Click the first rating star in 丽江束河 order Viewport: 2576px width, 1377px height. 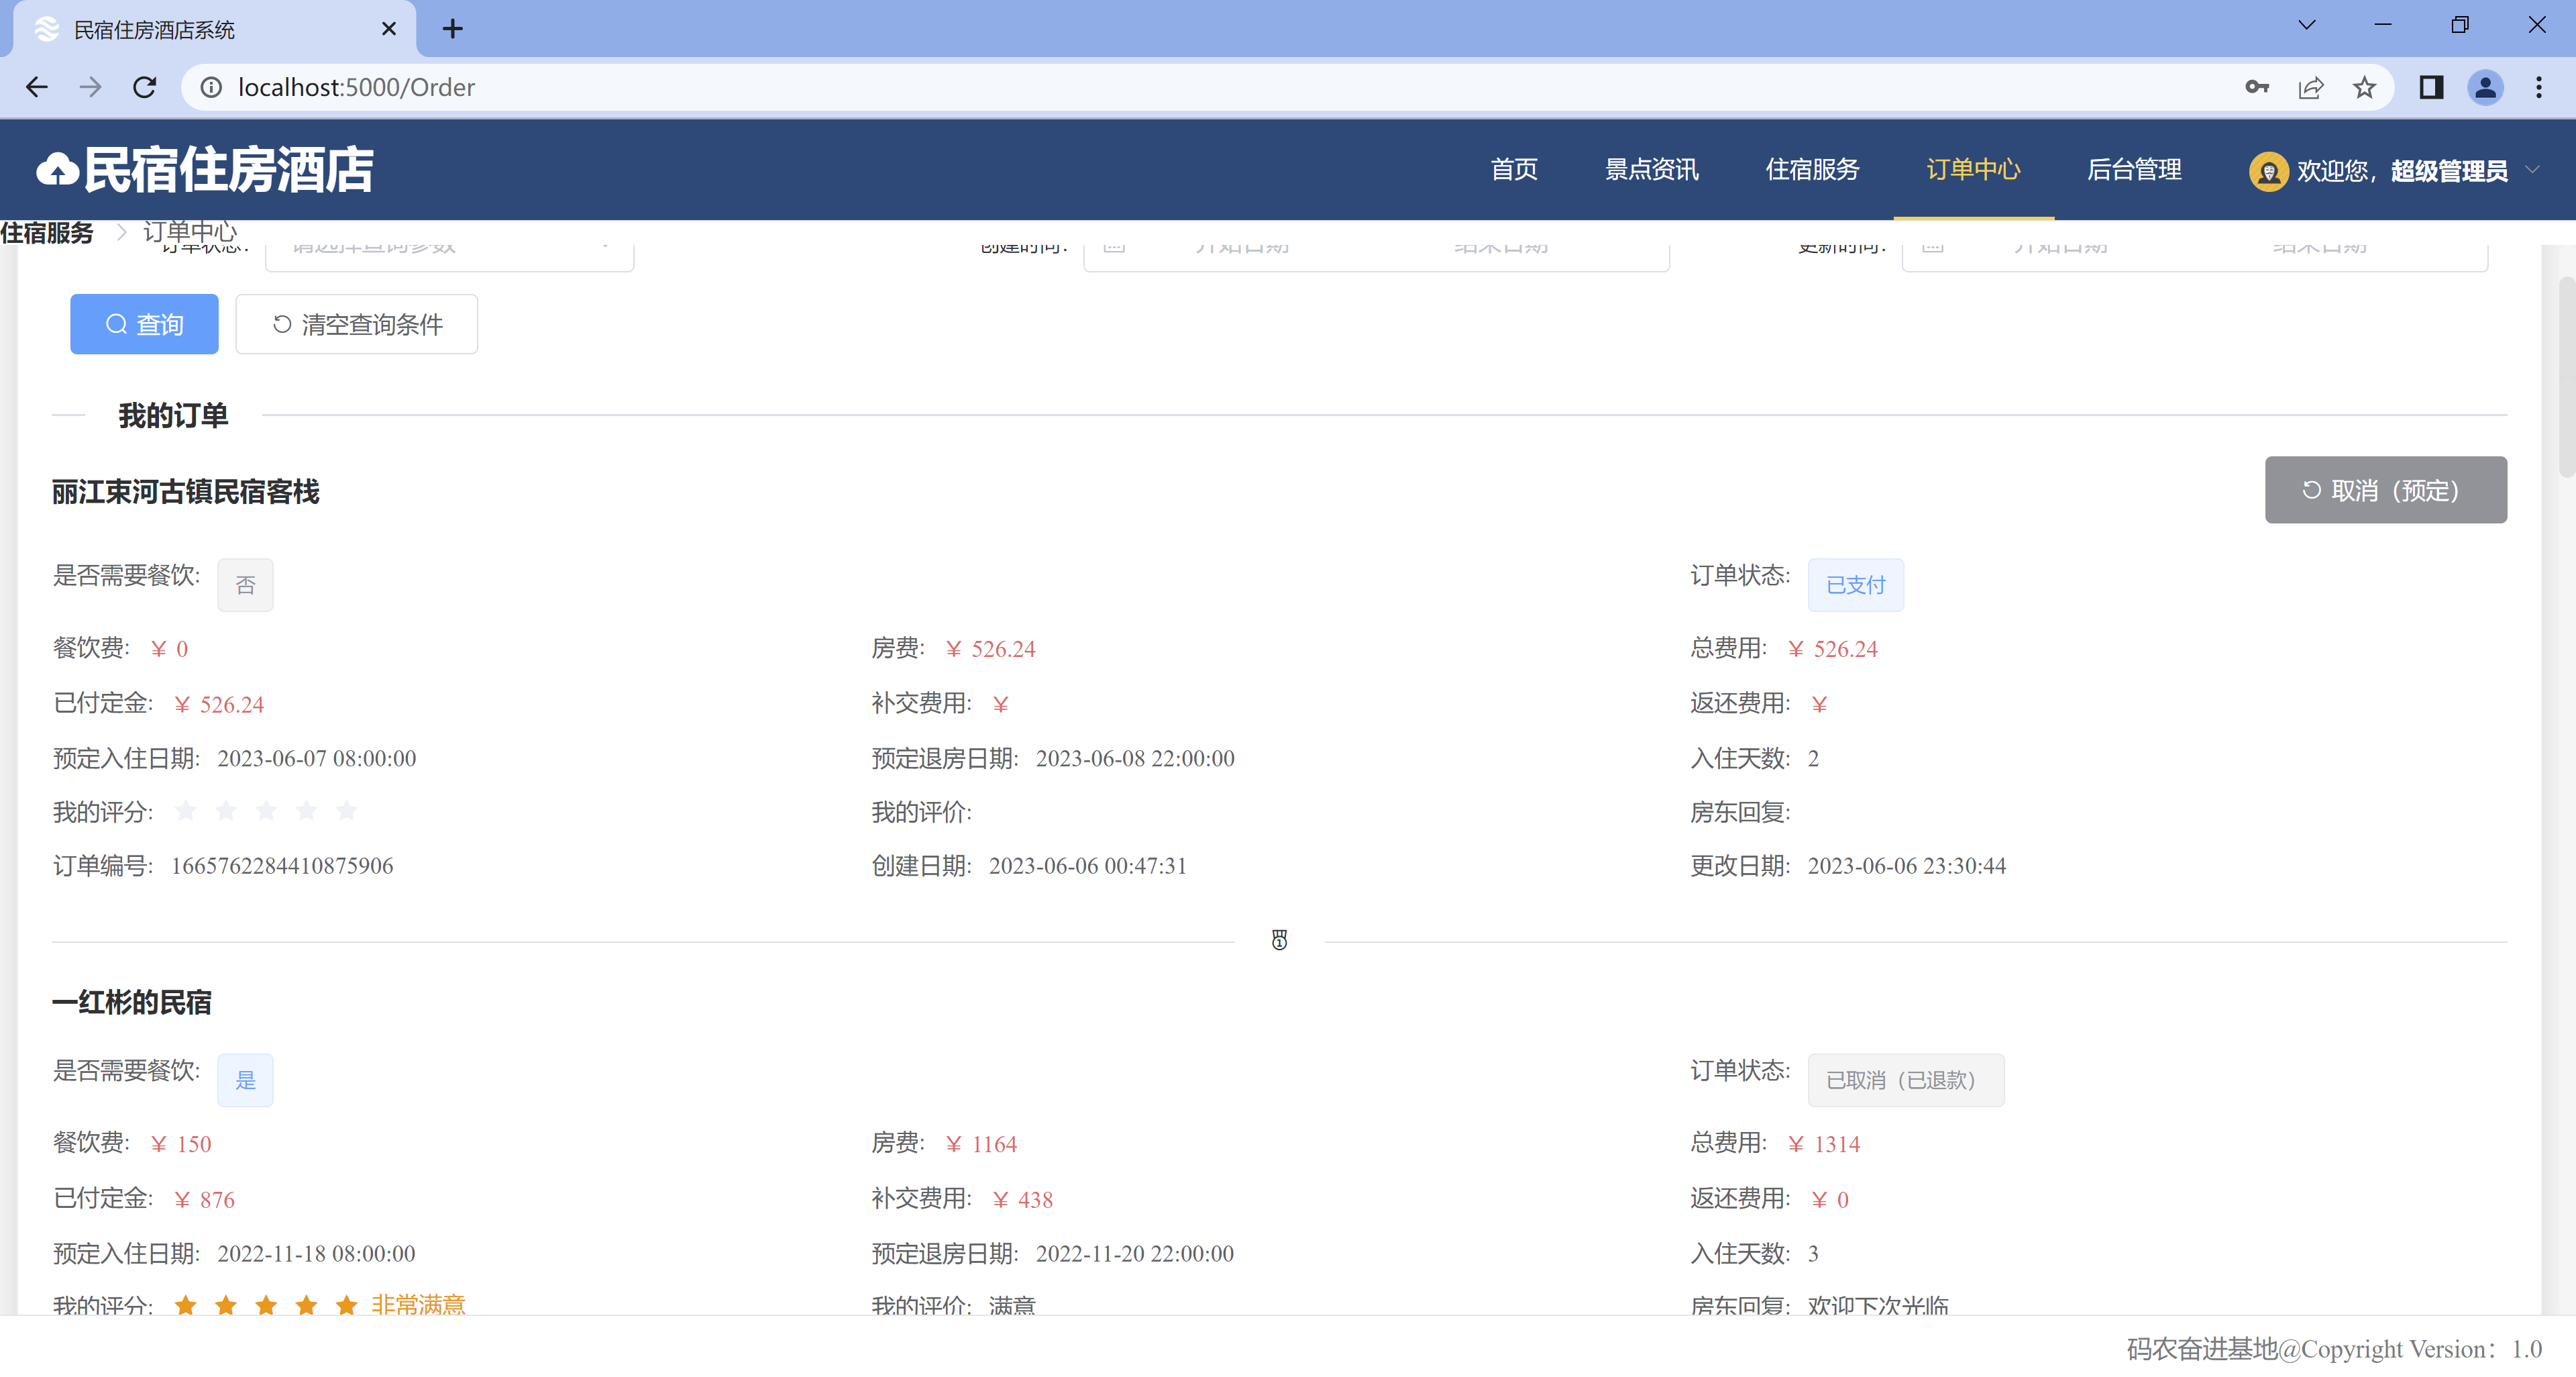coord(185,810)
